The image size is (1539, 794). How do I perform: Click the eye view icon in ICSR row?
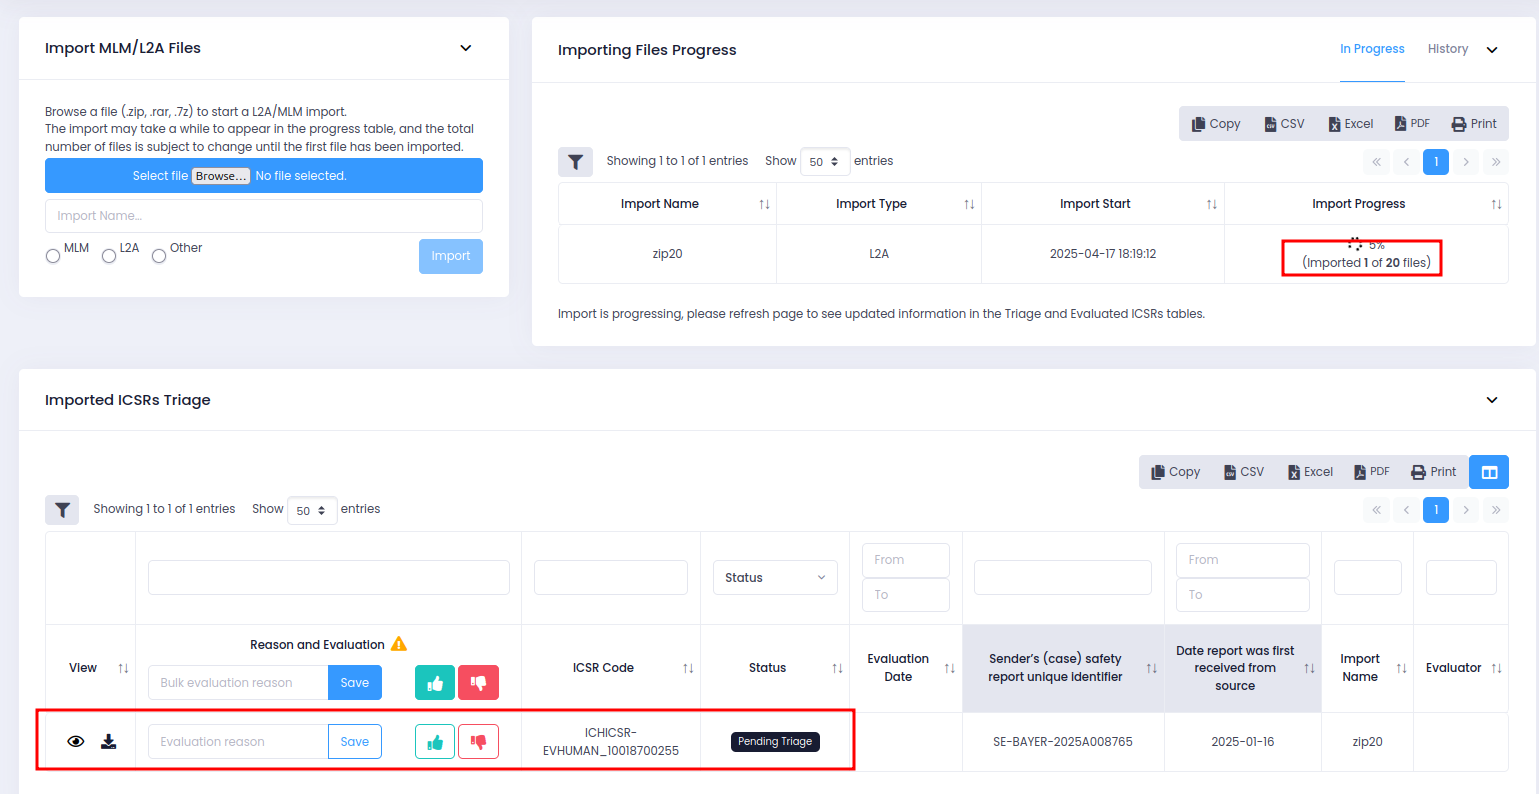[x=76, y=742]
